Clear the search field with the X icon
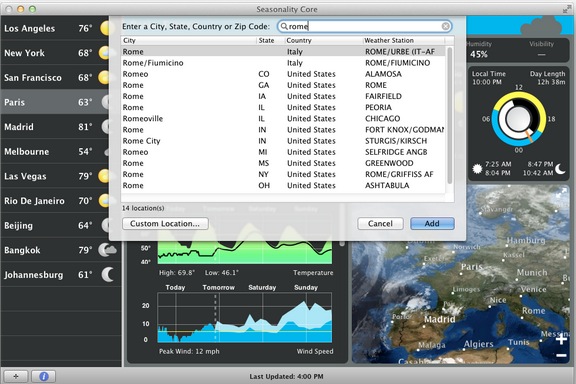This screenshot has height=384, width=576. [446, 26]
